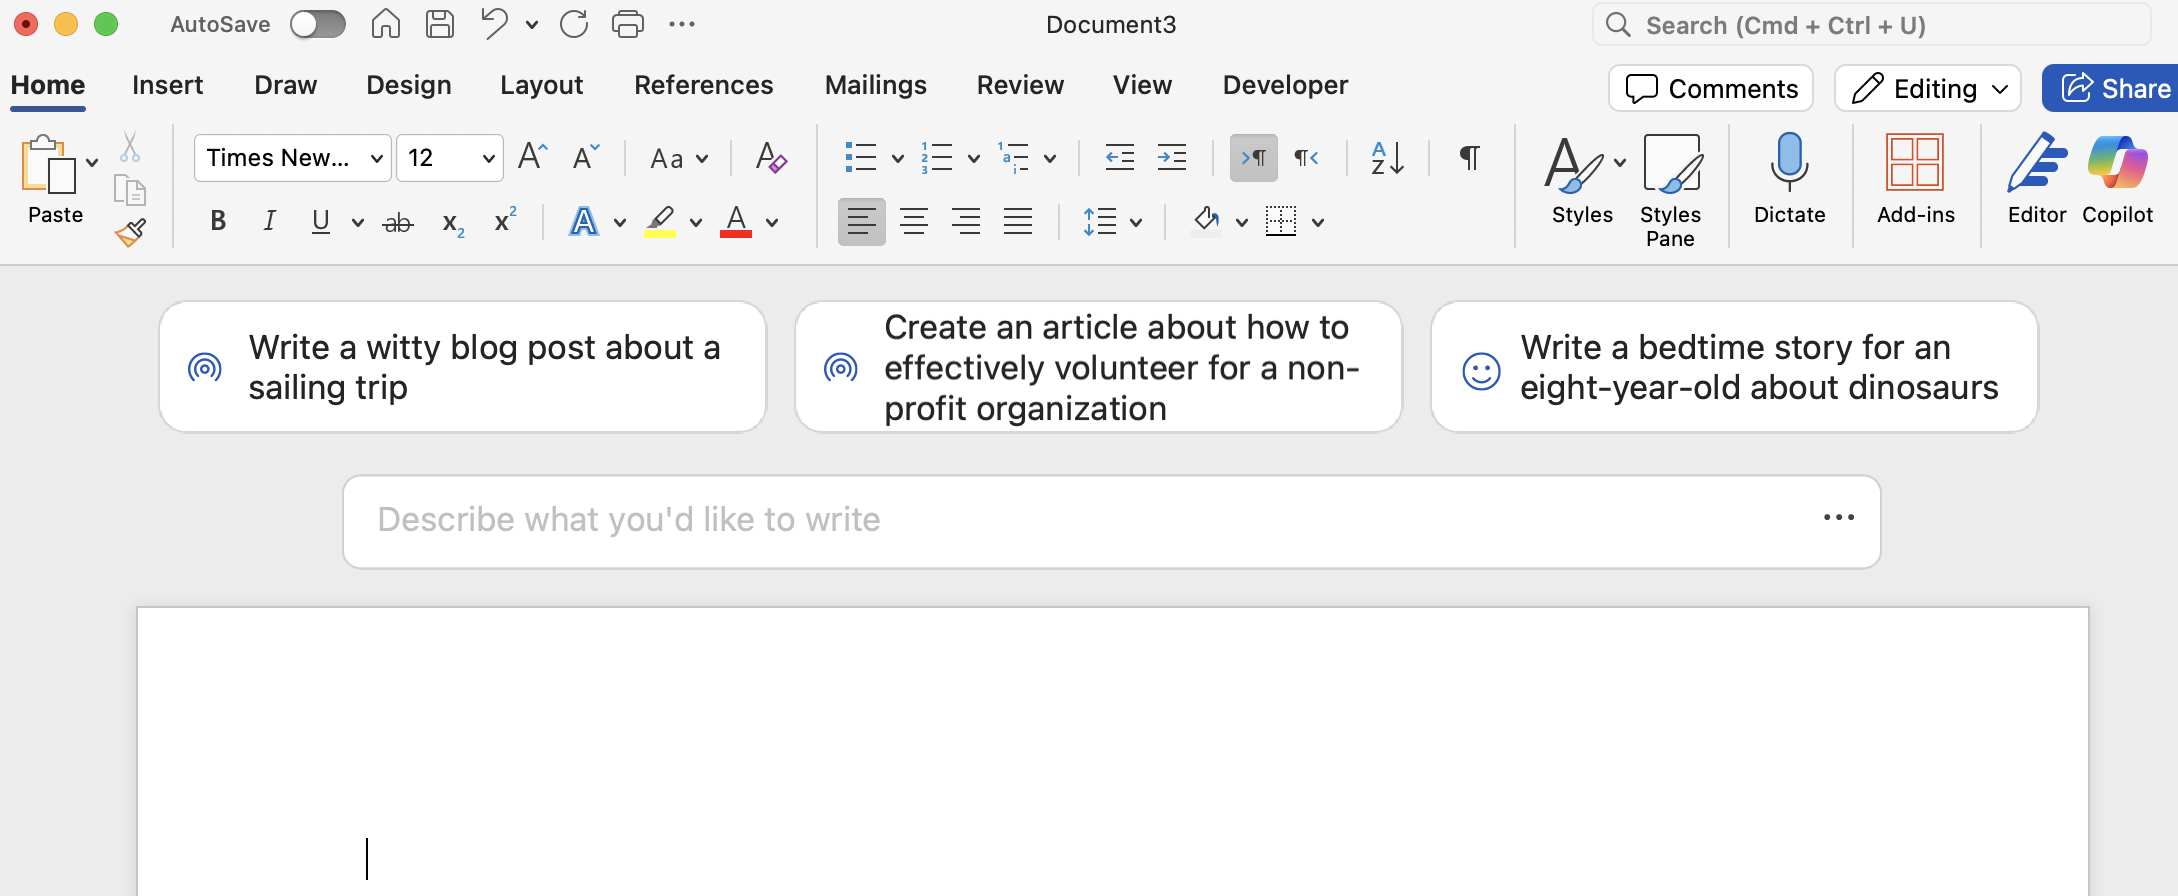Open the References tab

tap(703, 85)
